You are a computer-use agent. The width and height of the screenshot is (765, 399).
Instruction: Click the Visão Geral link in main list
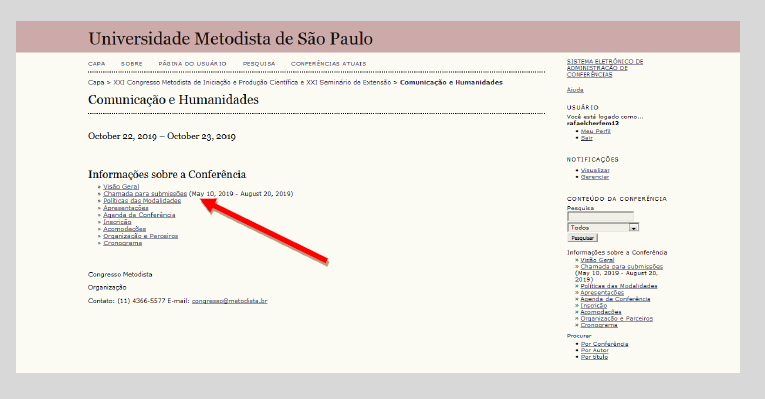click(x=121, y=187)
